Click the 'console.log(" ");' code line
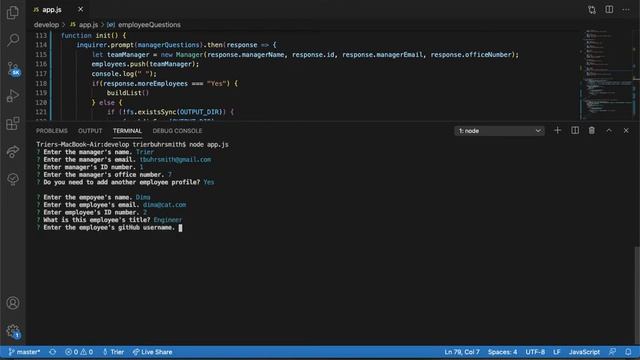Screen dimensions: 640x360 click(x=124, y=73)
